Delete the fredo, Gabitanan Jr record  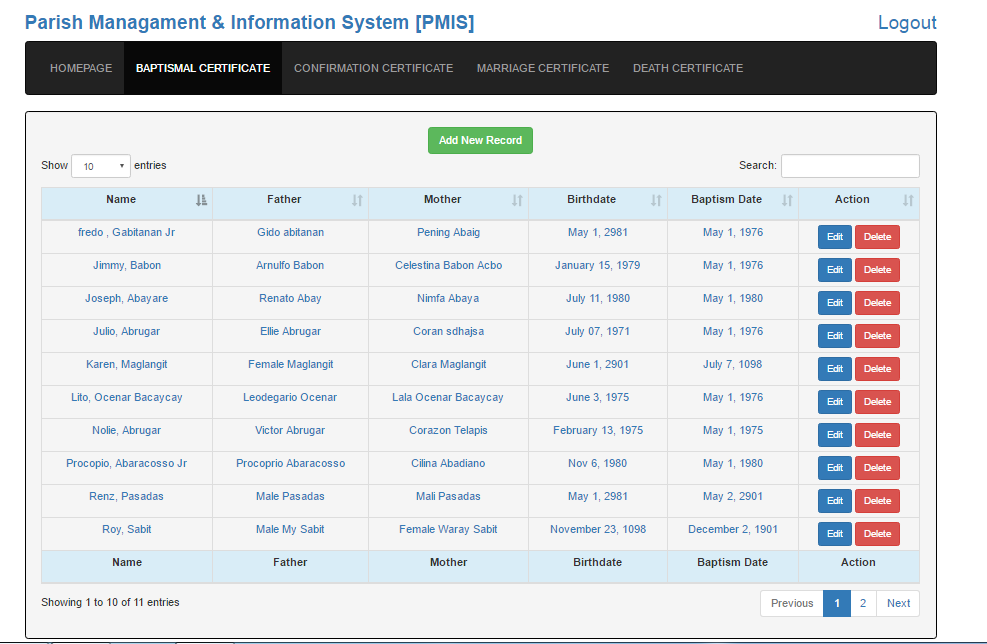[877, 237]
